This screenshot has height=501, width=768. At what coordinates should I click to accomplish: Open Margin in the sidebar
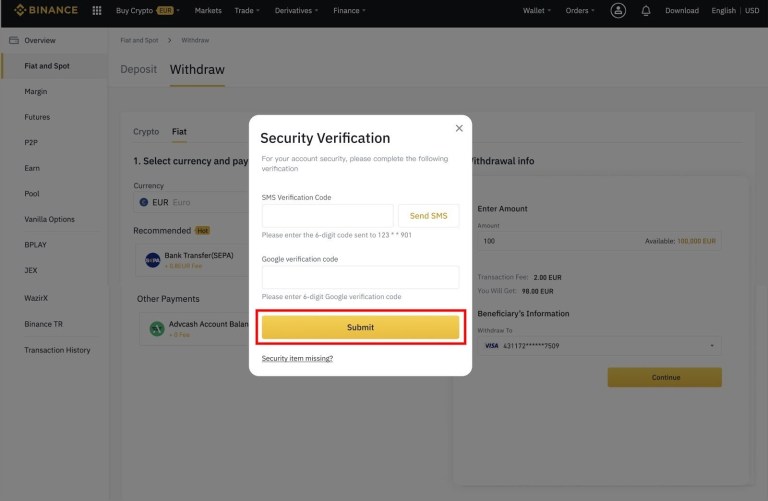(36, 91)
